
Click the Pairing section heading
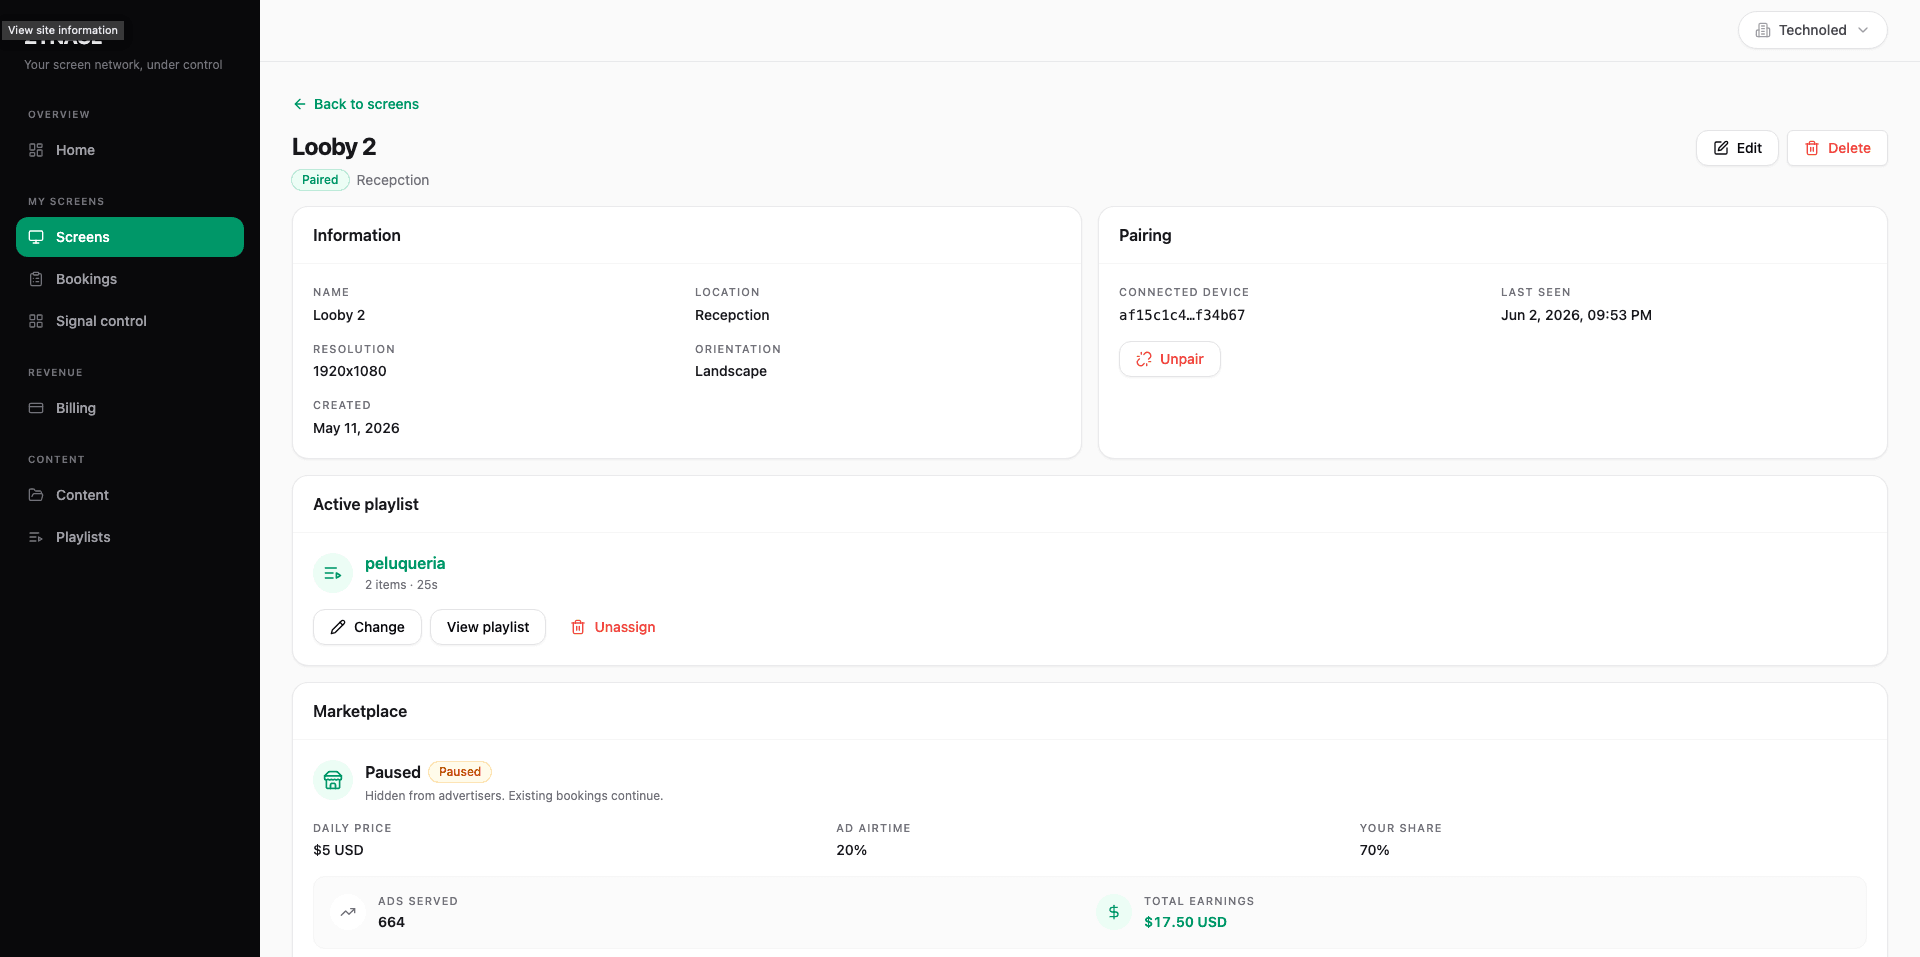coord(1145,235)
